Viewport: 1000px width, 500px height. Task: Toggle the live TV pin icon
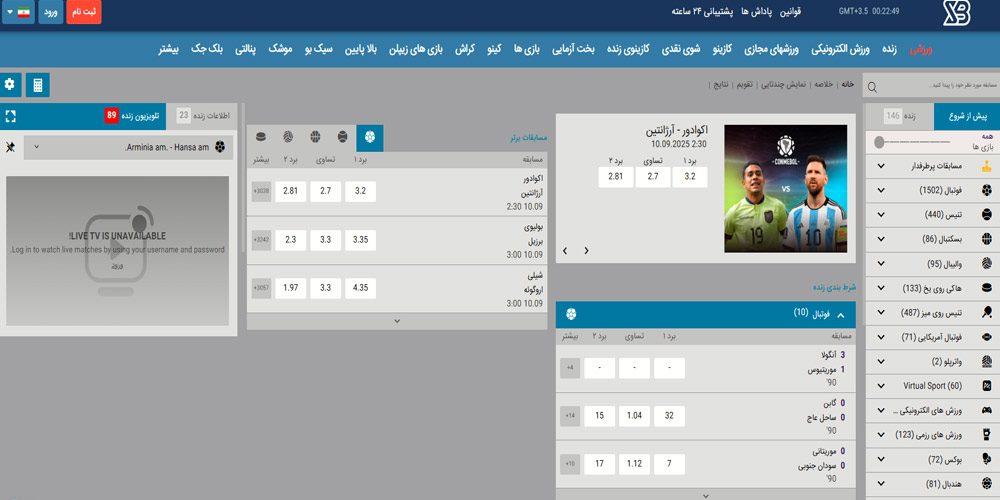pyautogui.click(x=10, y=147)
